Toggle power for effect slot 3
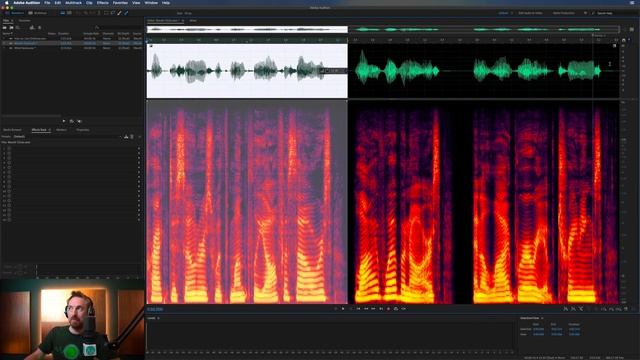 (x=9, y=158)
